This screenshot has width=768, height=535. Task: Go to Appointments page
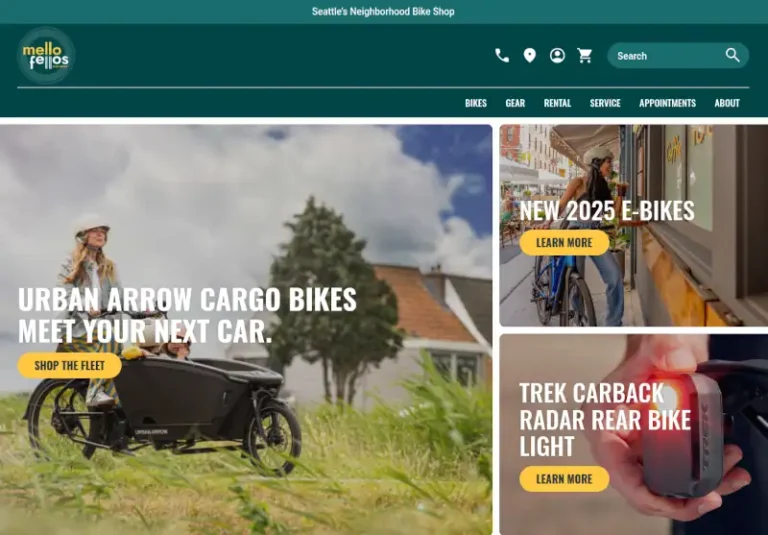(667, 103)
